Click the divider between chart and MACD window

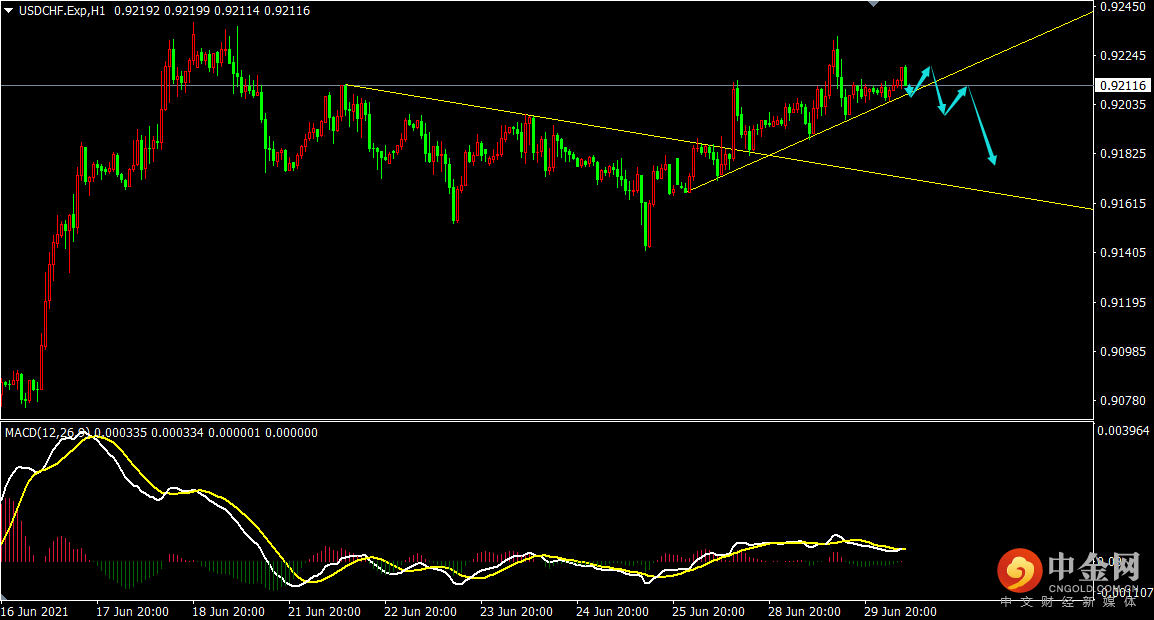[547, 420]
